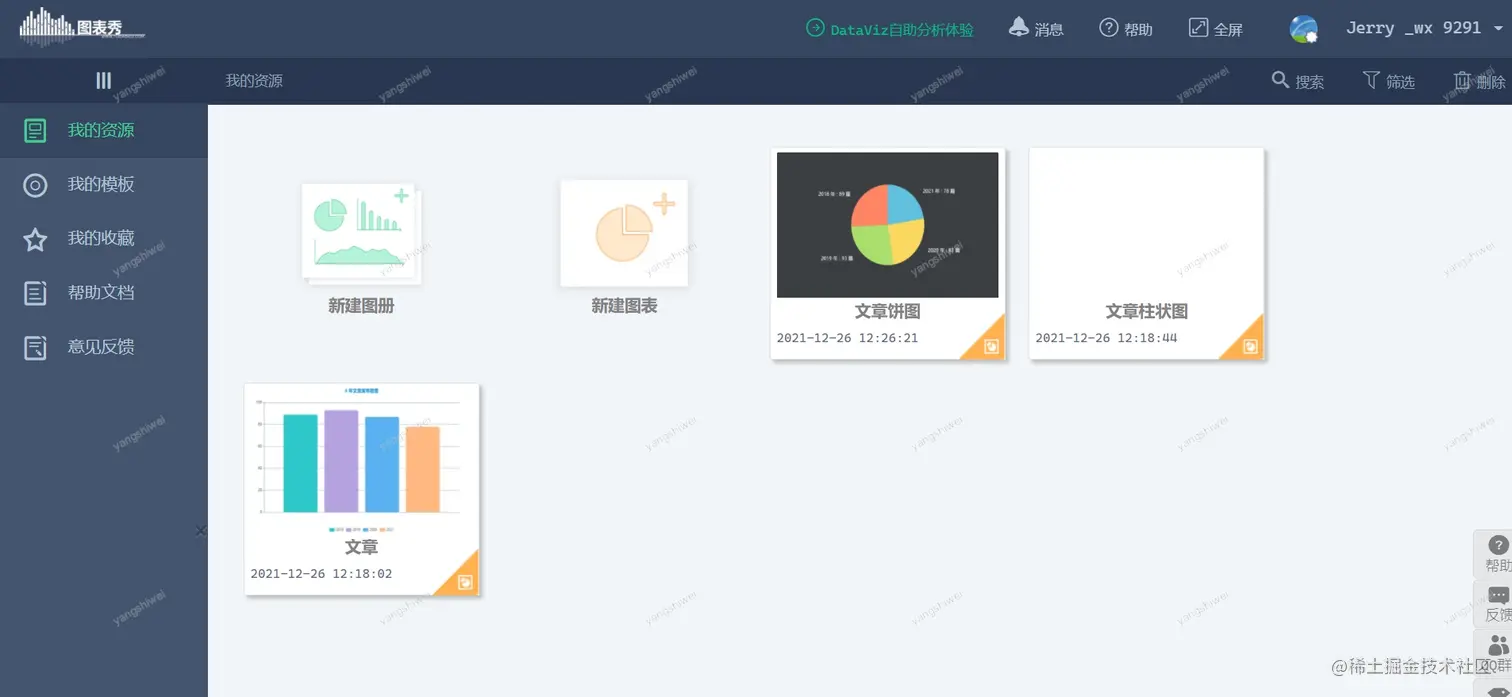
Task: Click the DataViz arrow circle icon
Action: [x=815, y=28]
